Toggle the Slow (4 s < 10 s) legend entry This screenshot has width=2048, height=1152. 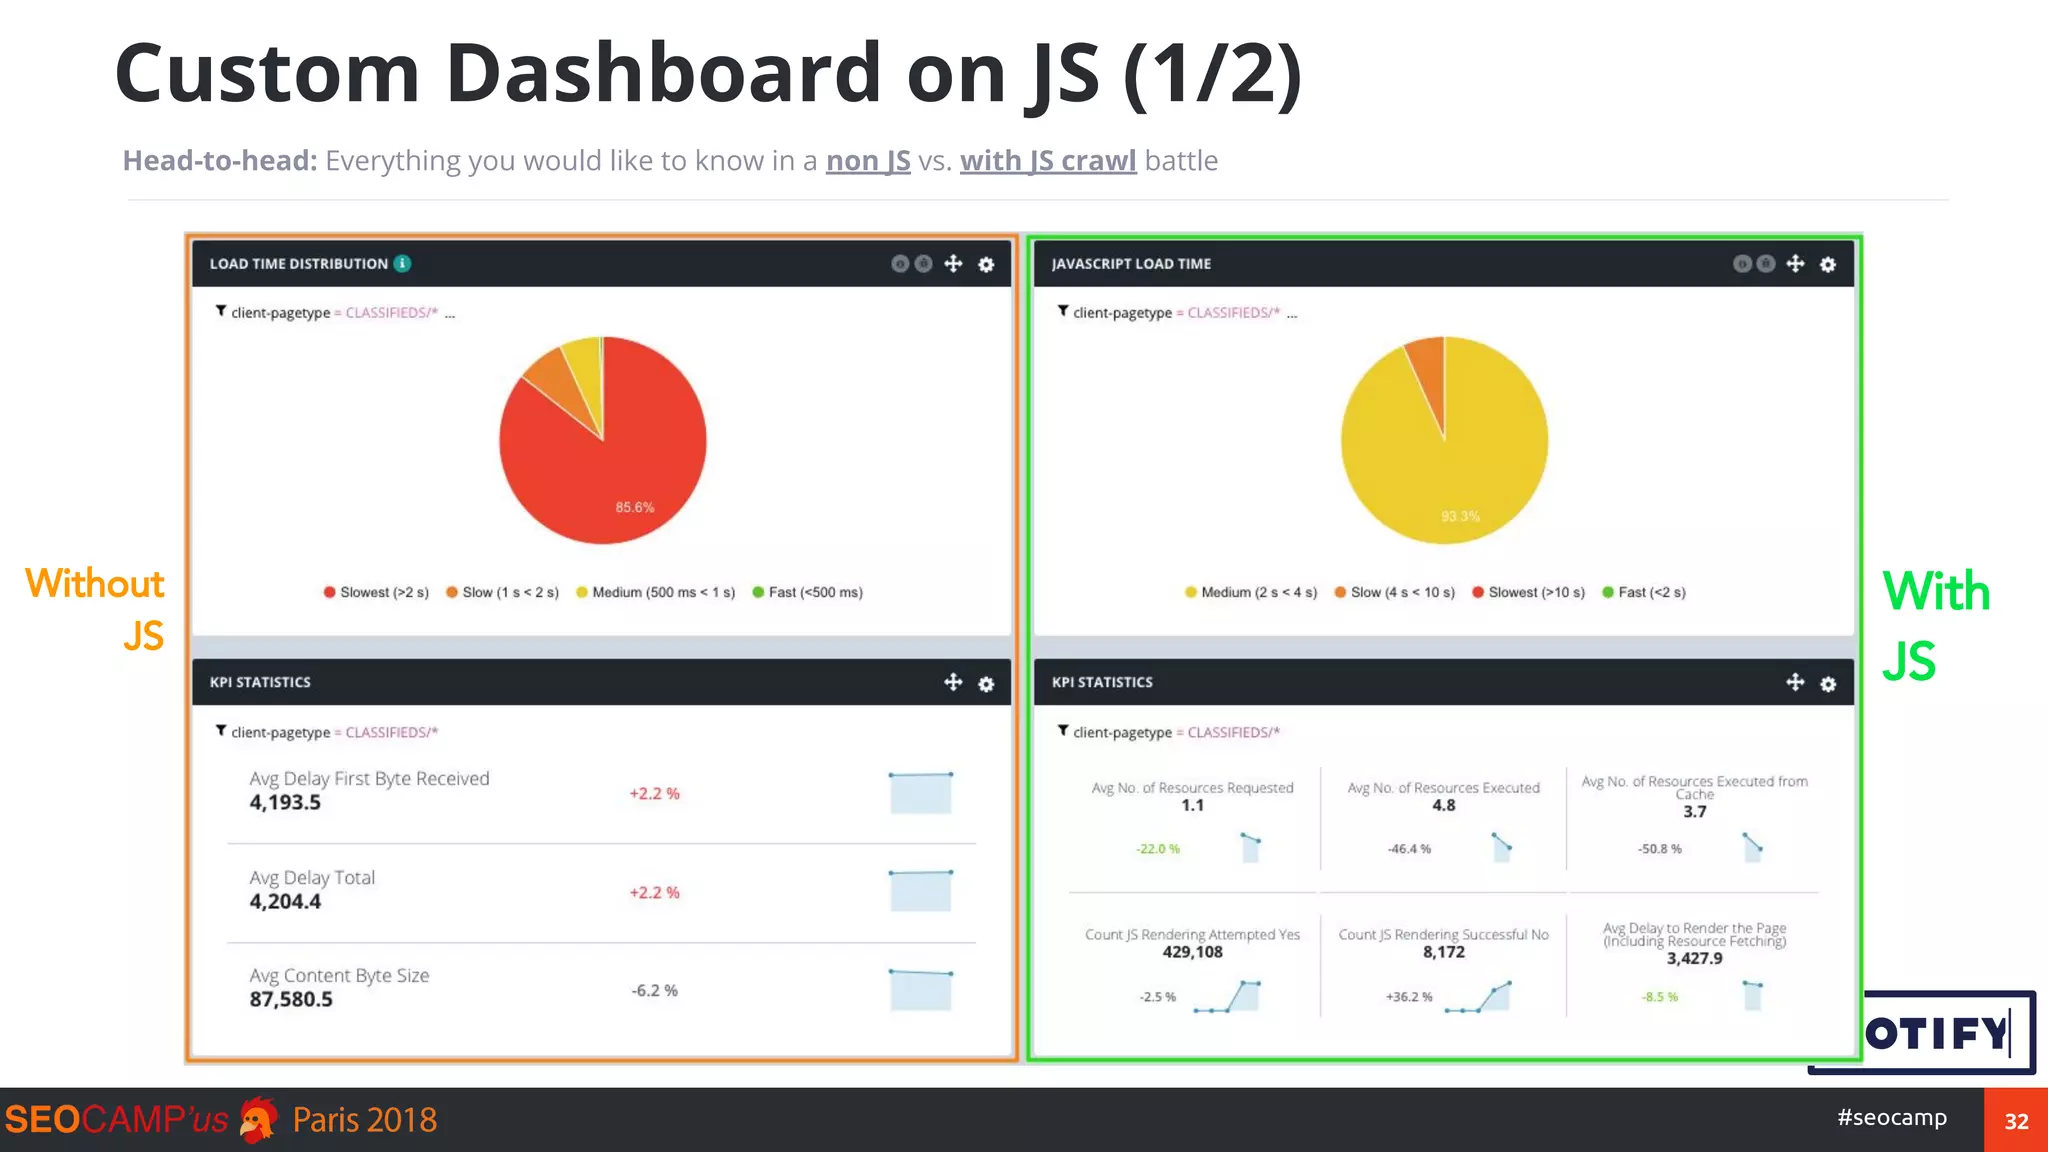click(x=1395, y=592)
